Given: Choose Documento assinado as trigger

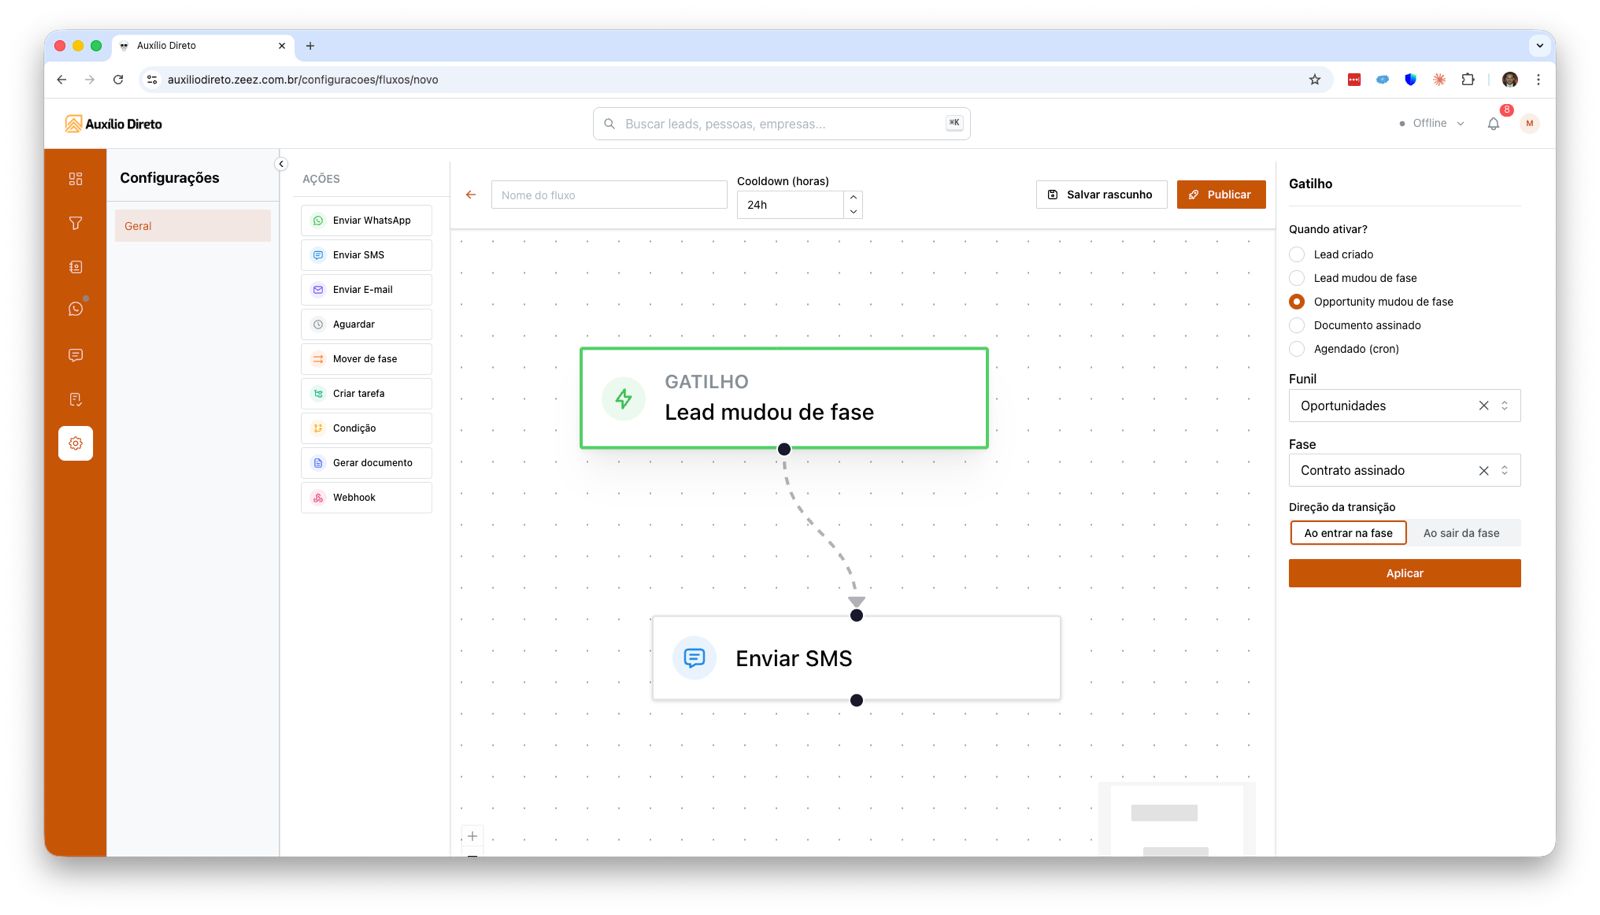Looking at the screenshot, I should [1297, 325].
